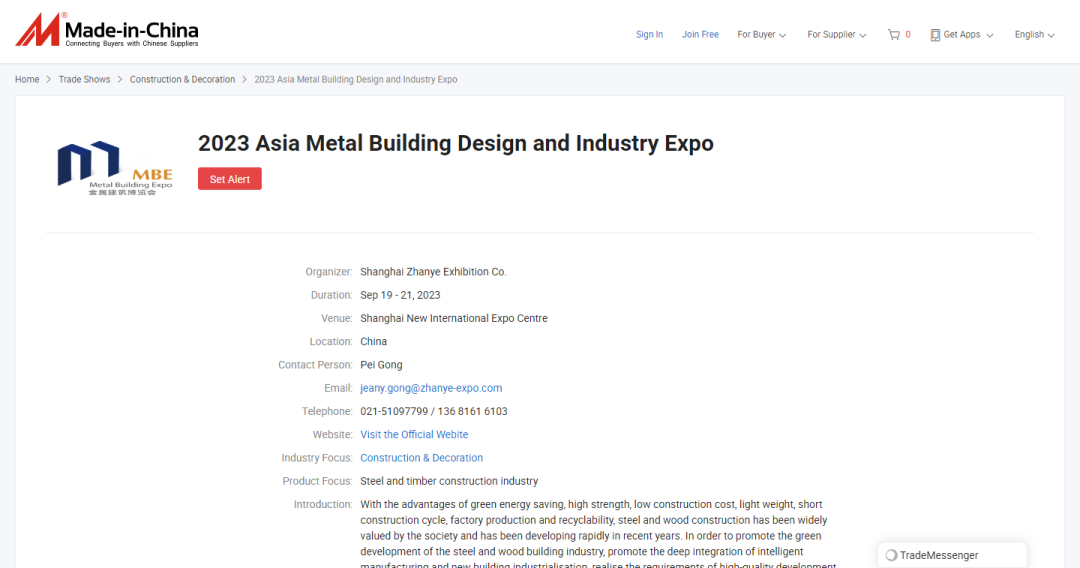Select the duration Sep 19 - 21, 2023
Viewport: 1080px width, 568px height.
pyautogui.click(x=400, y=295)
